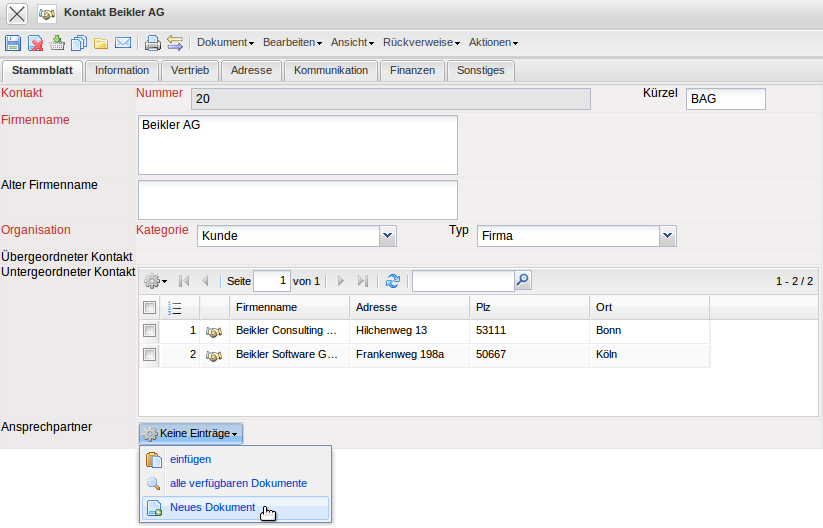Click the search magnifier icon in grid toolbar
Image resolution: width=823 pixels, height=528 pixels.
[522, 281]
